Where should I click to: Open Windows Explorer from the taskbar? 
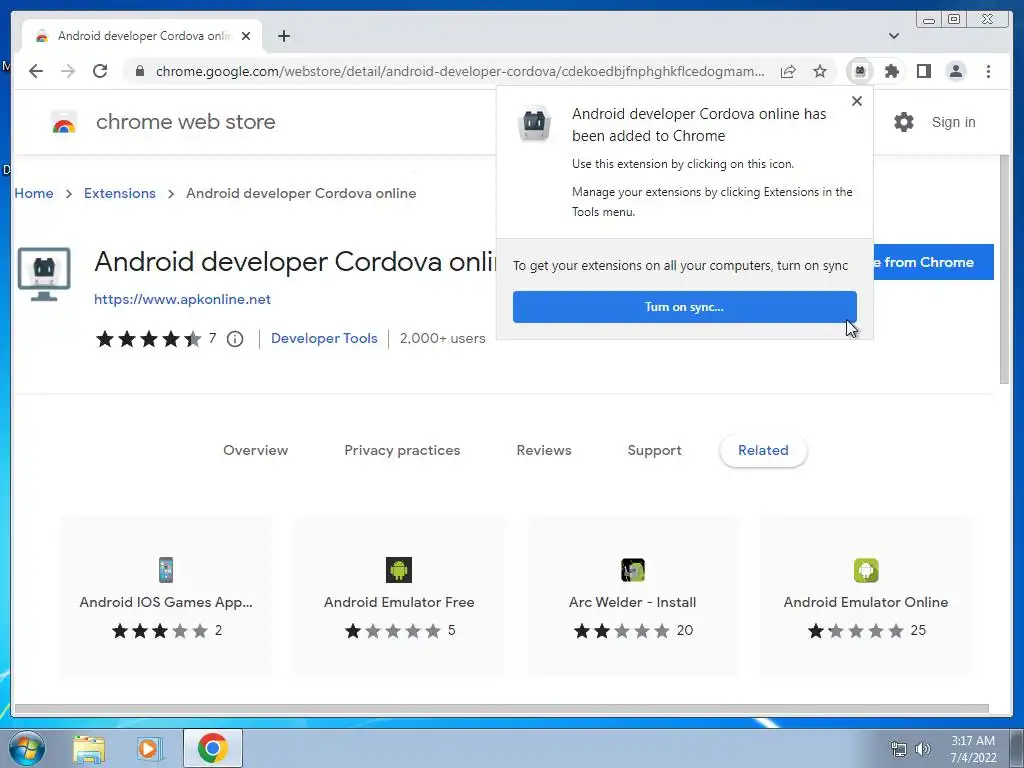(x=89, y=749)
